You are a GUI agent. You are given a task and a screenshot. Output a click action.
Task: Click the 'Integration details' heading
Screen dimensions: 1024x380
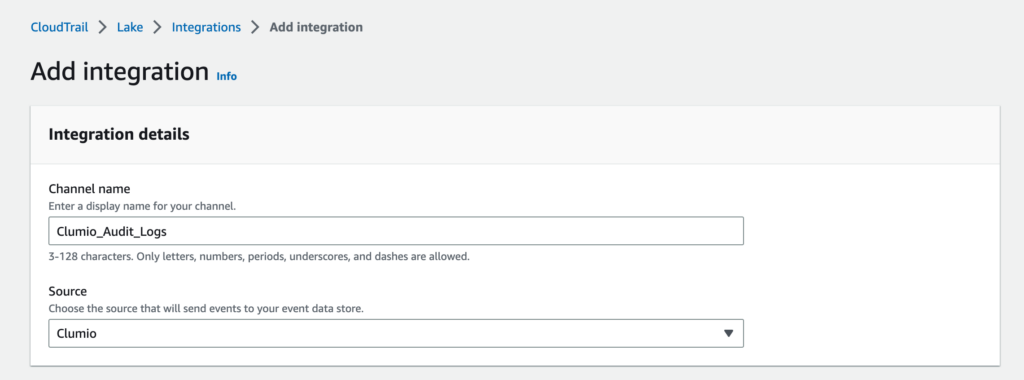pos(119,135)
